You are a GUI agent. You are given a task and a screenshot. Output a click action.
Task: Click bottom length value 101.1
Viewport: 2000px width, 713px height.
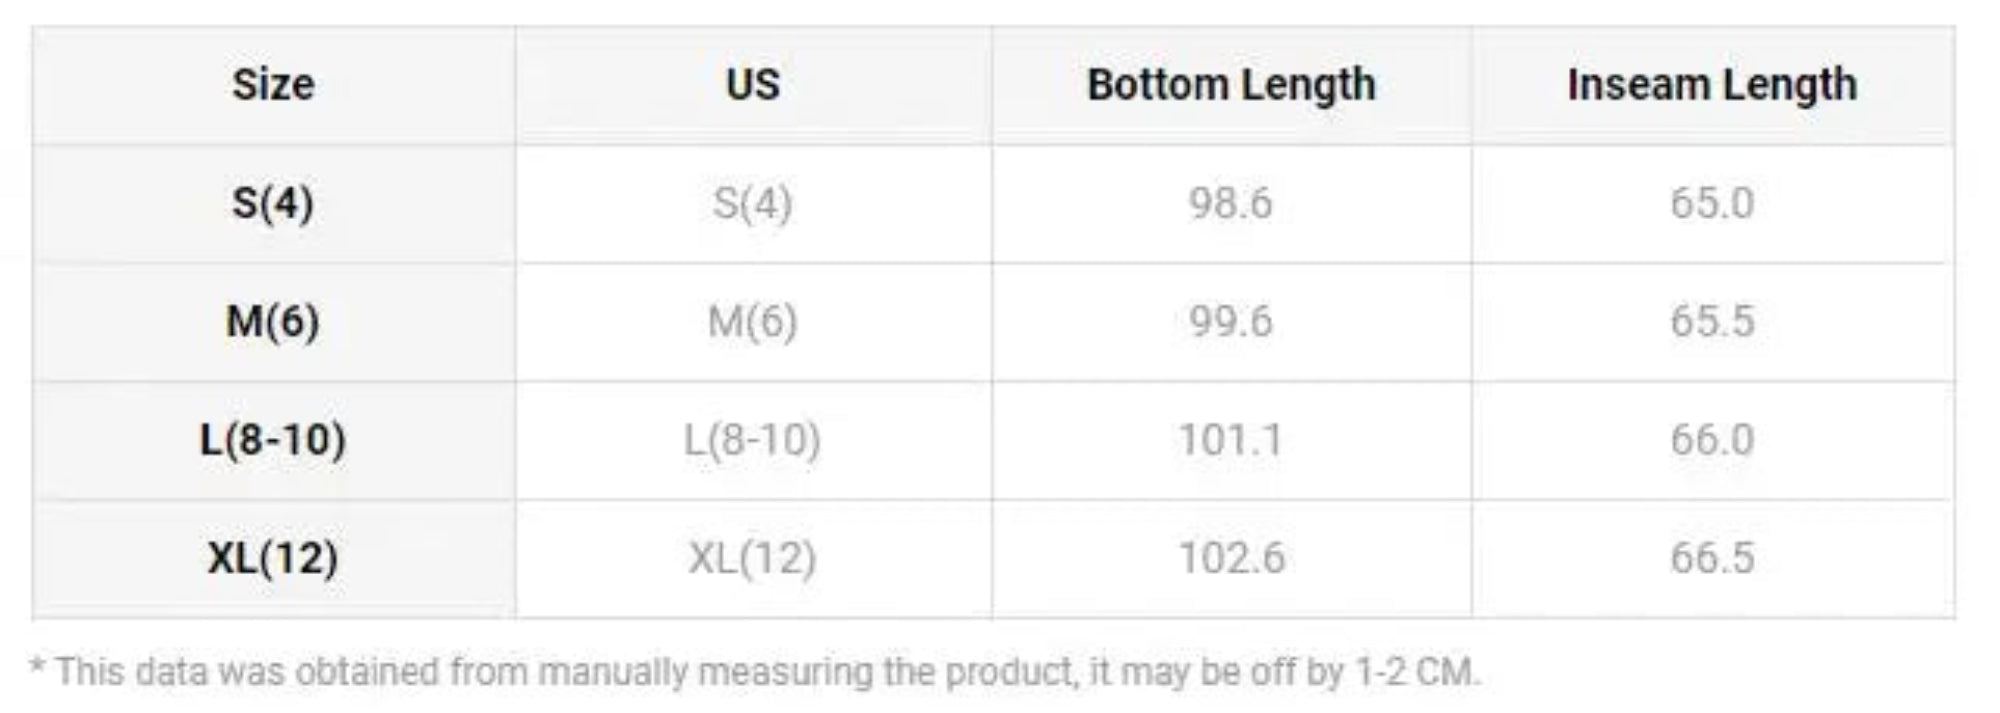click(x=1231, y=440)
